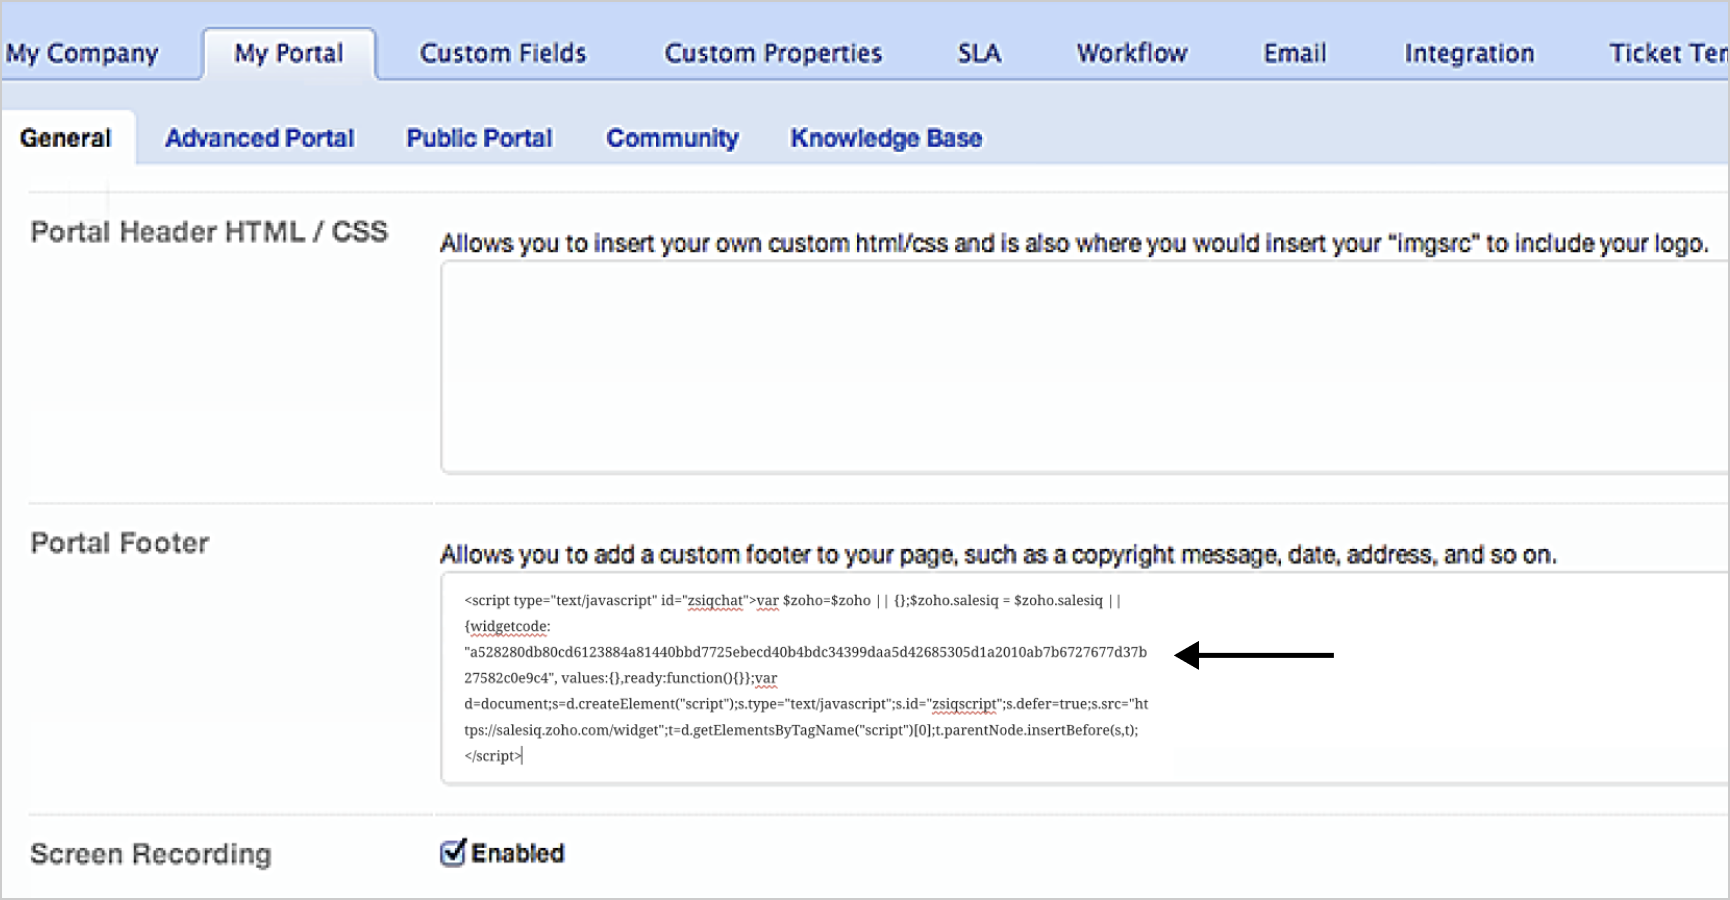
Task: Click the salesiq.zoho.com/widget URL line
Action: coord(801,730)
